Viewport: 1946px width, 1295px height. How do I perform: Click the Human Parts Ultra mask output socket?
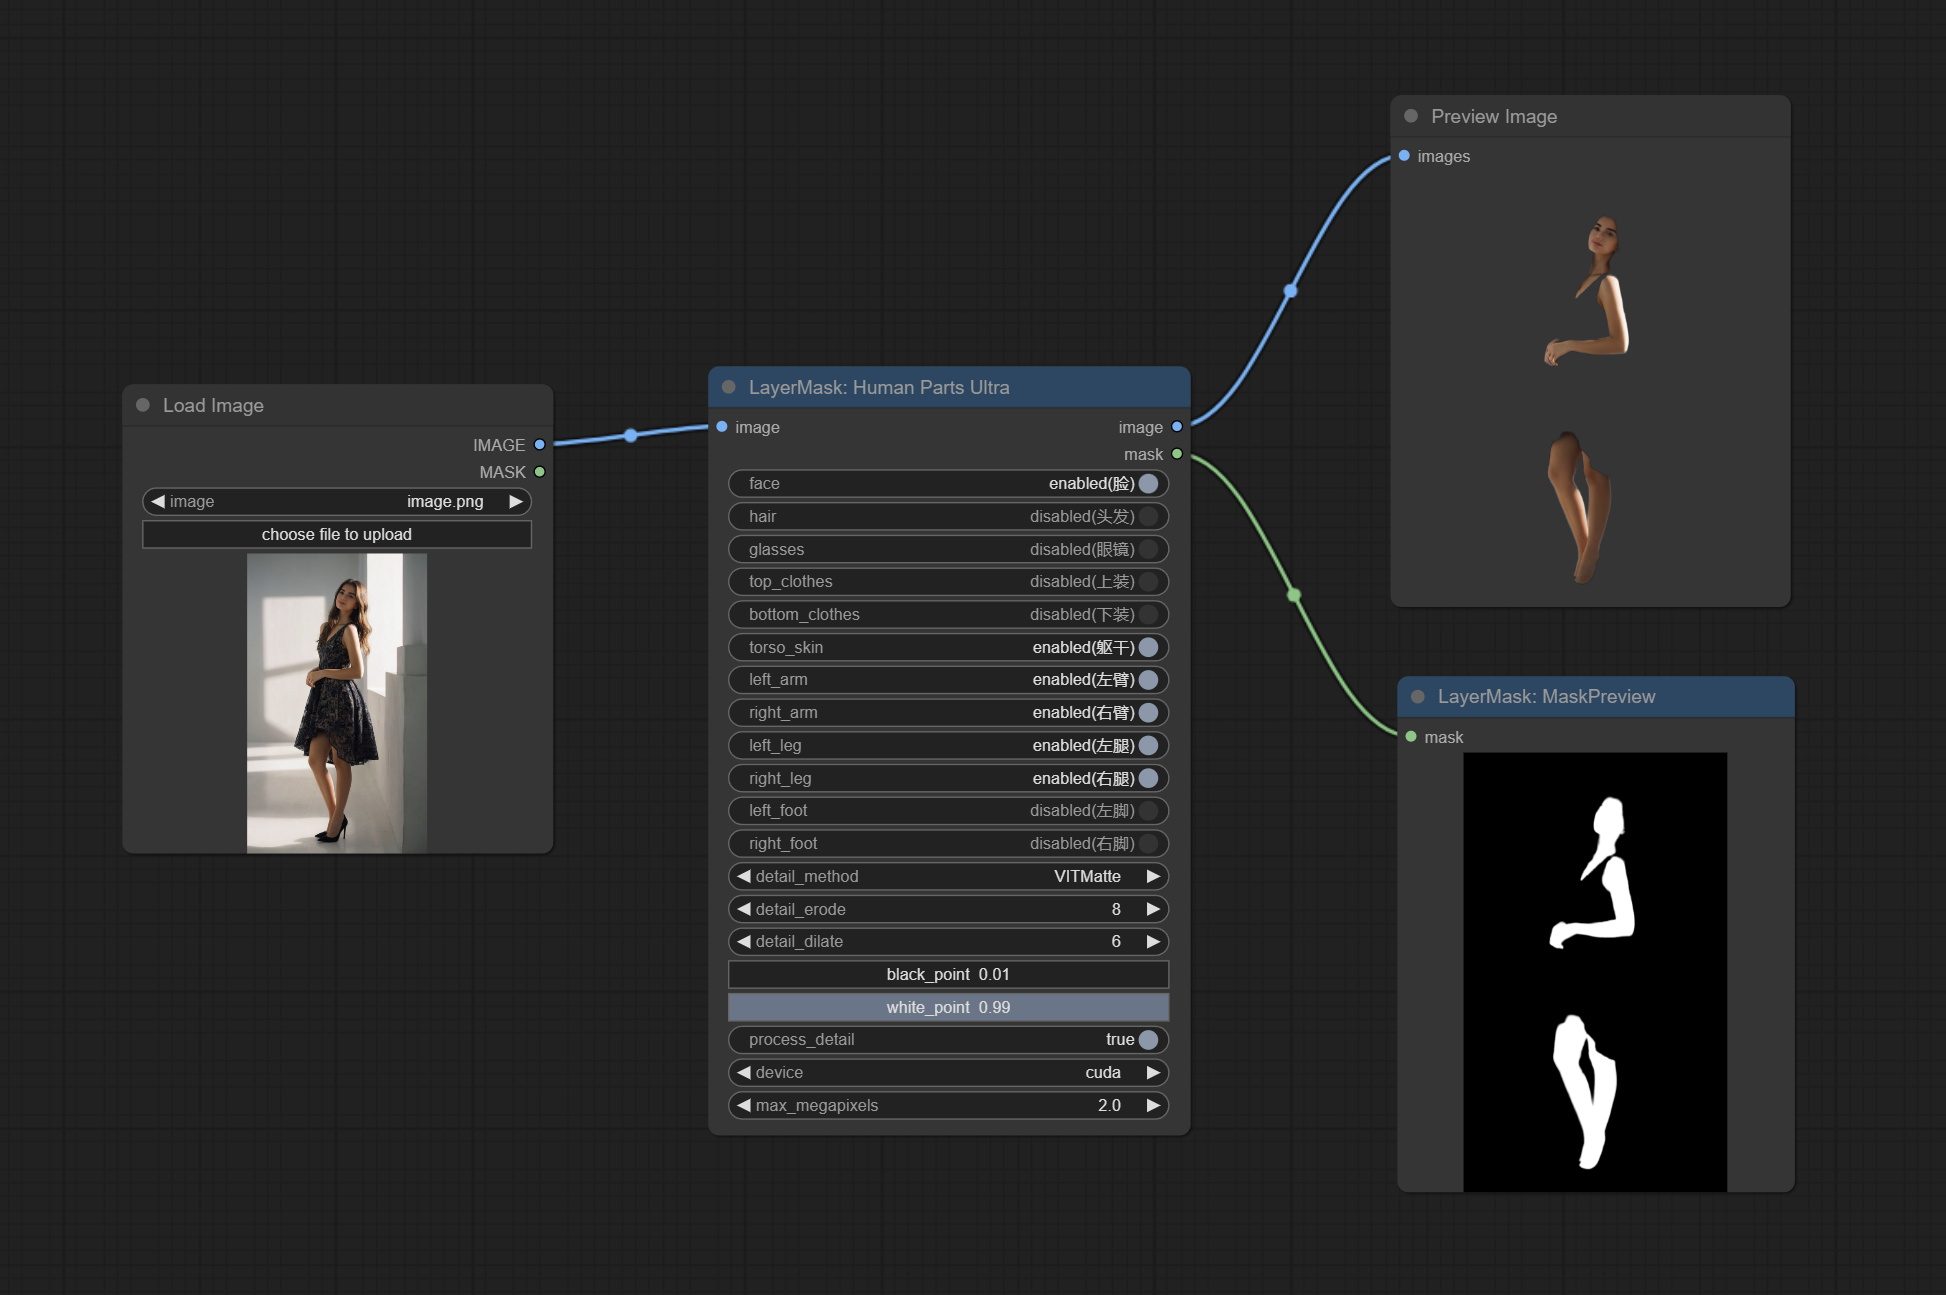(1177, 454)
